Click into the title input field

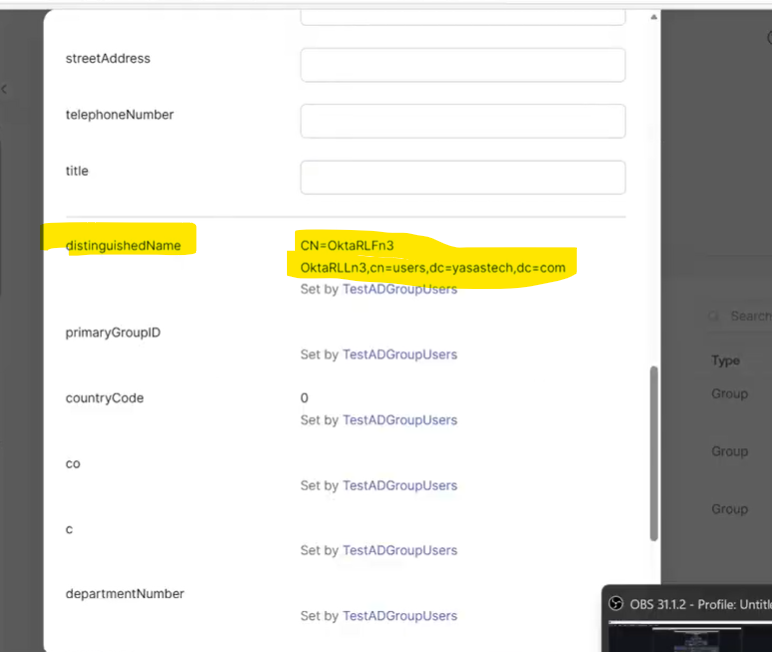[x=462, y=177]
